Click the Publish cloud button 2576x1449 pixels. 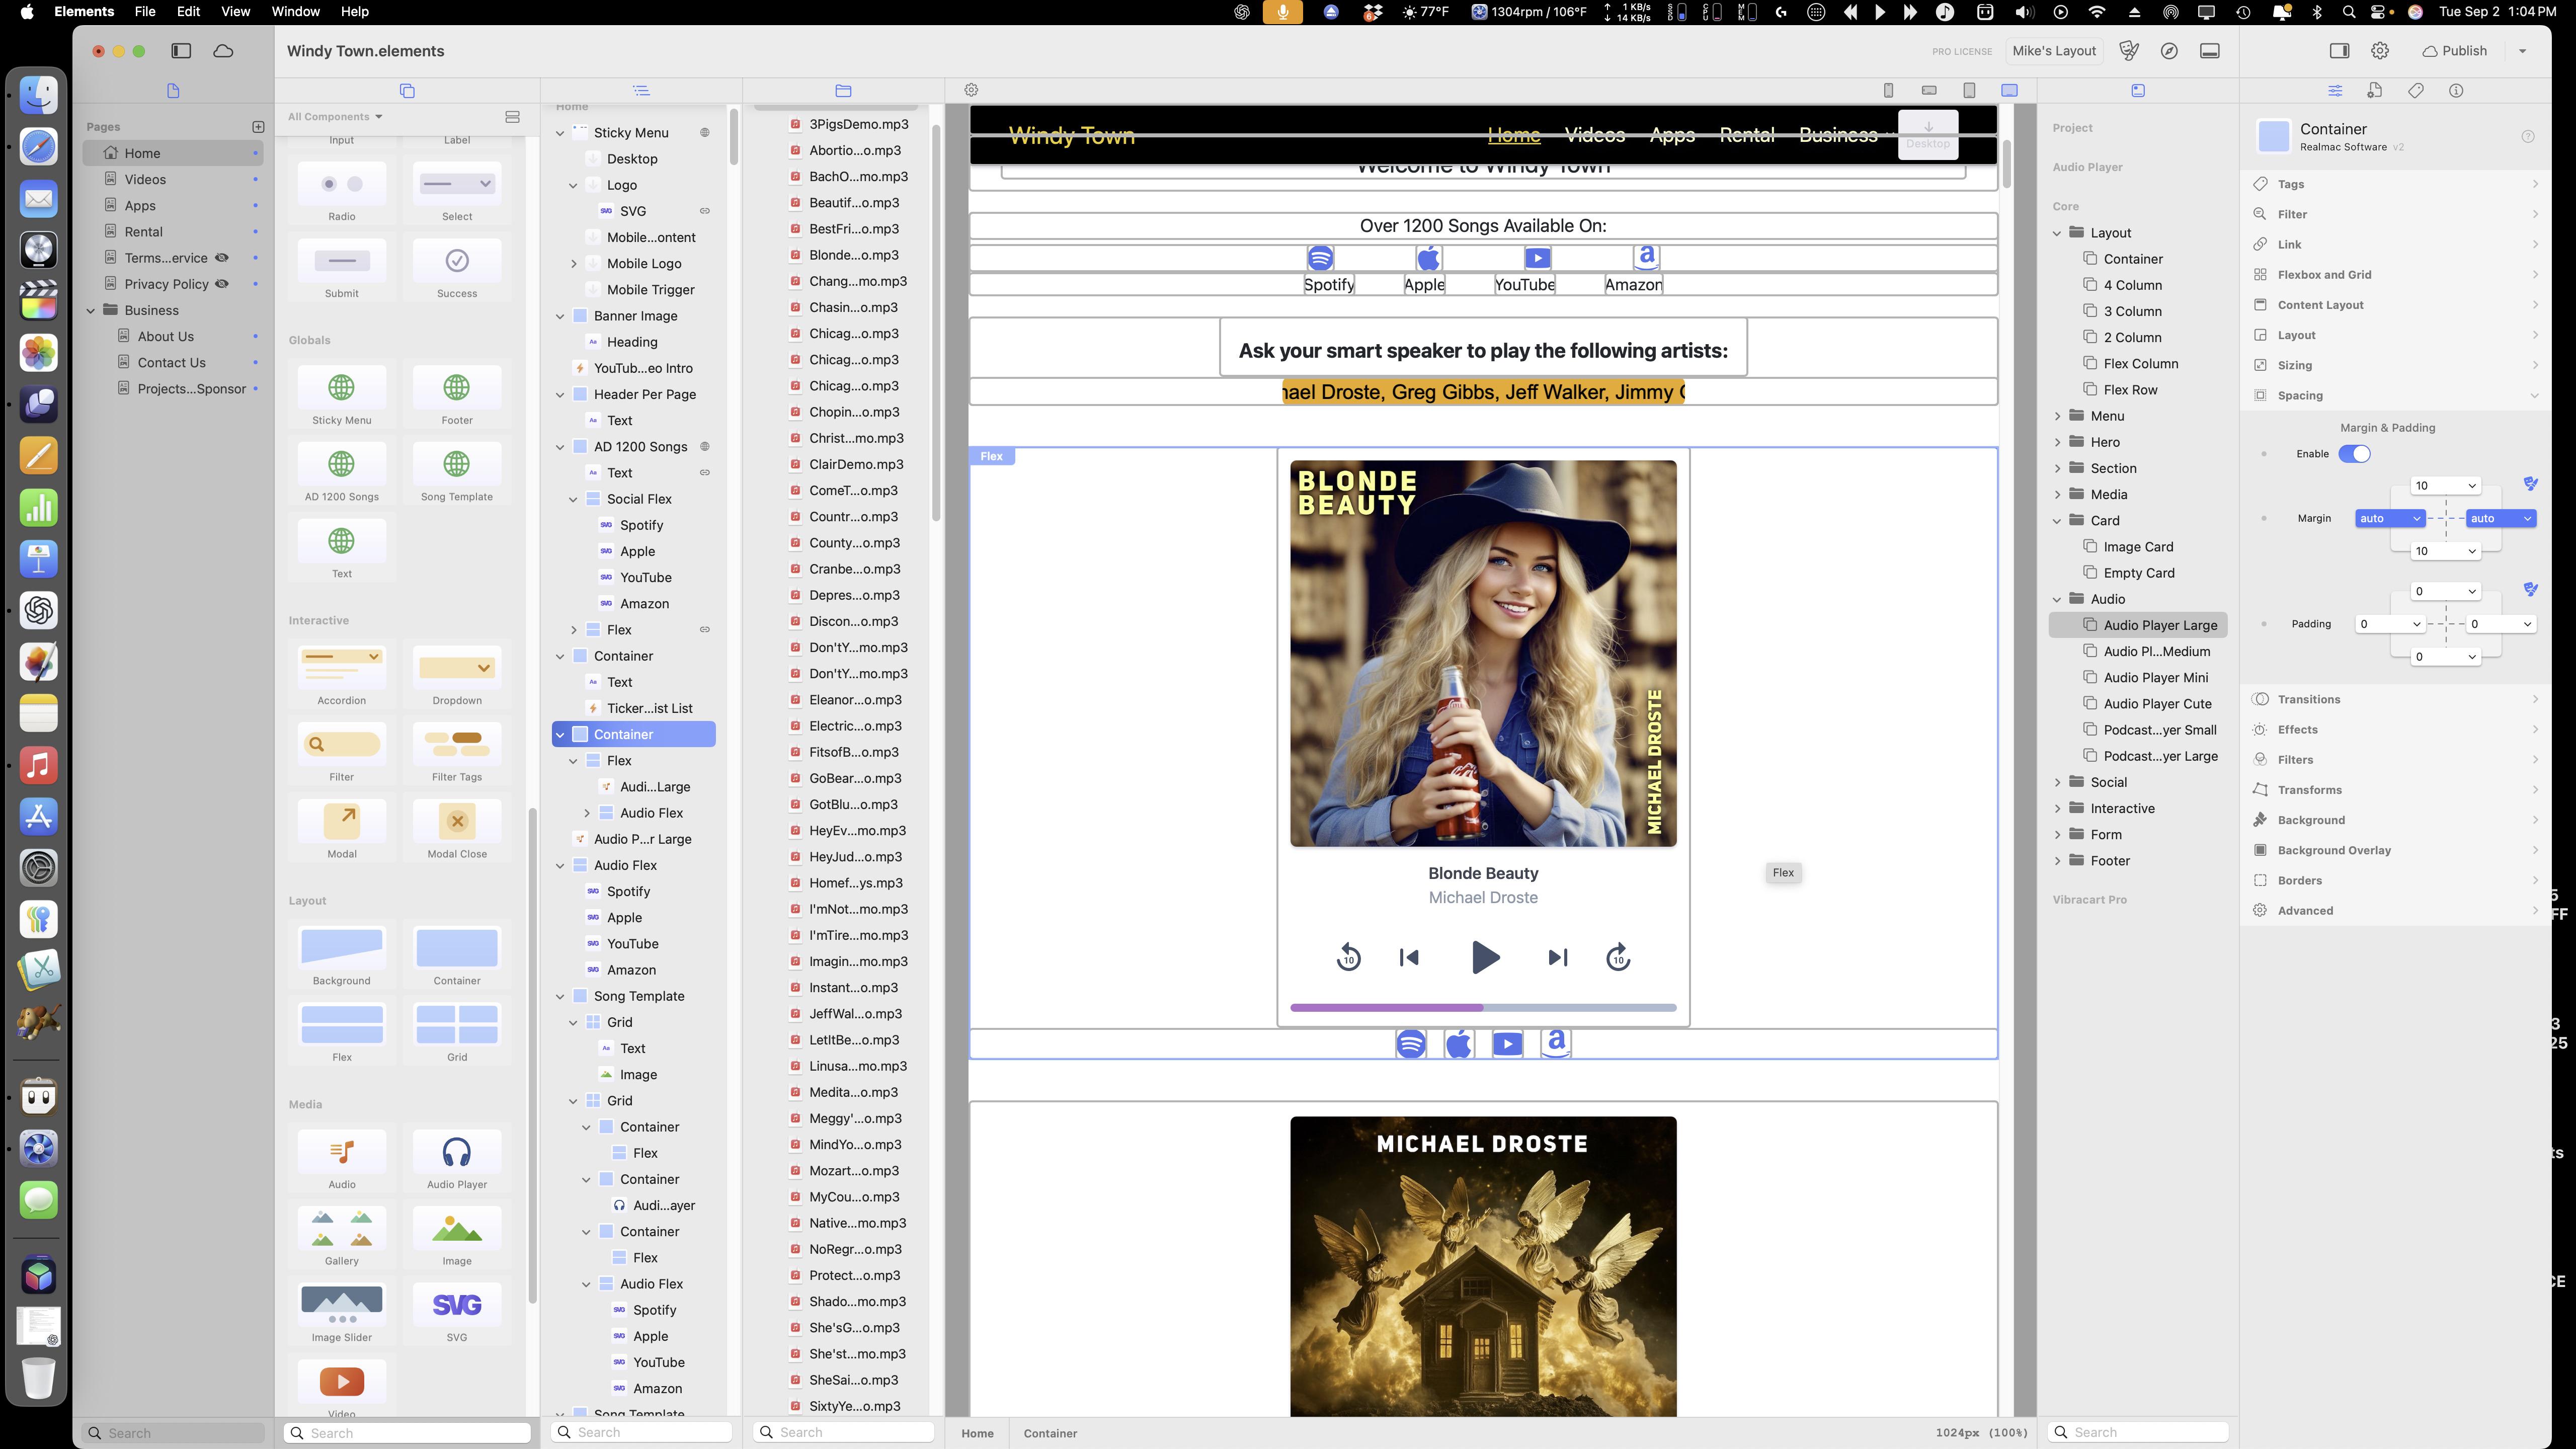[2455, 51]
